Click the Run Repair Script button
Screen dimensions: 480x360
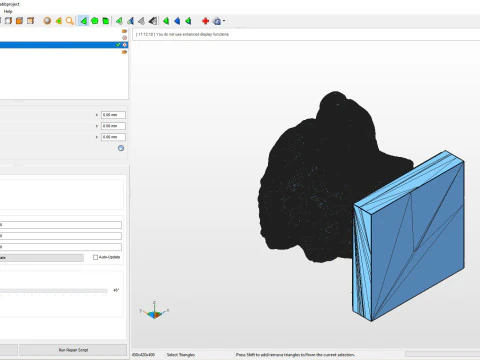coord(73,350)
